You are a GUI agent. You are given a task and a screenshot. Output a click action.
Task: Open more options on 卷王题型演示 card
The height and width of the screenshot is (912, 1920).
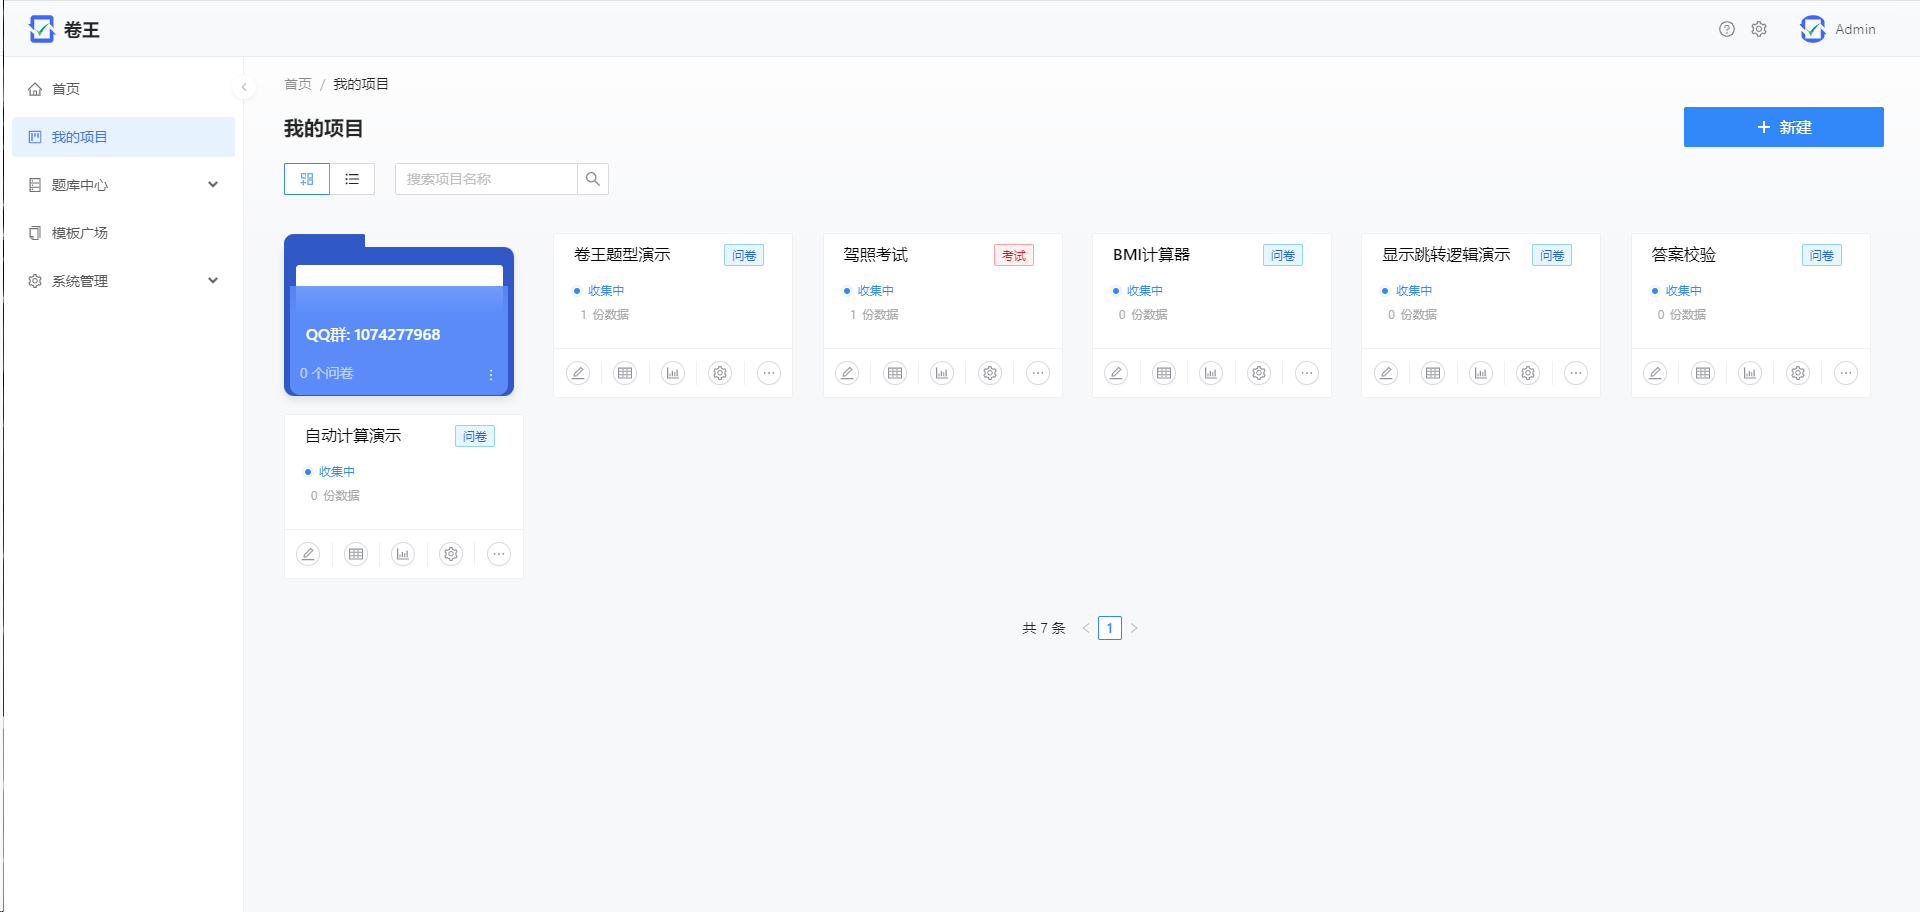(768, 373)
